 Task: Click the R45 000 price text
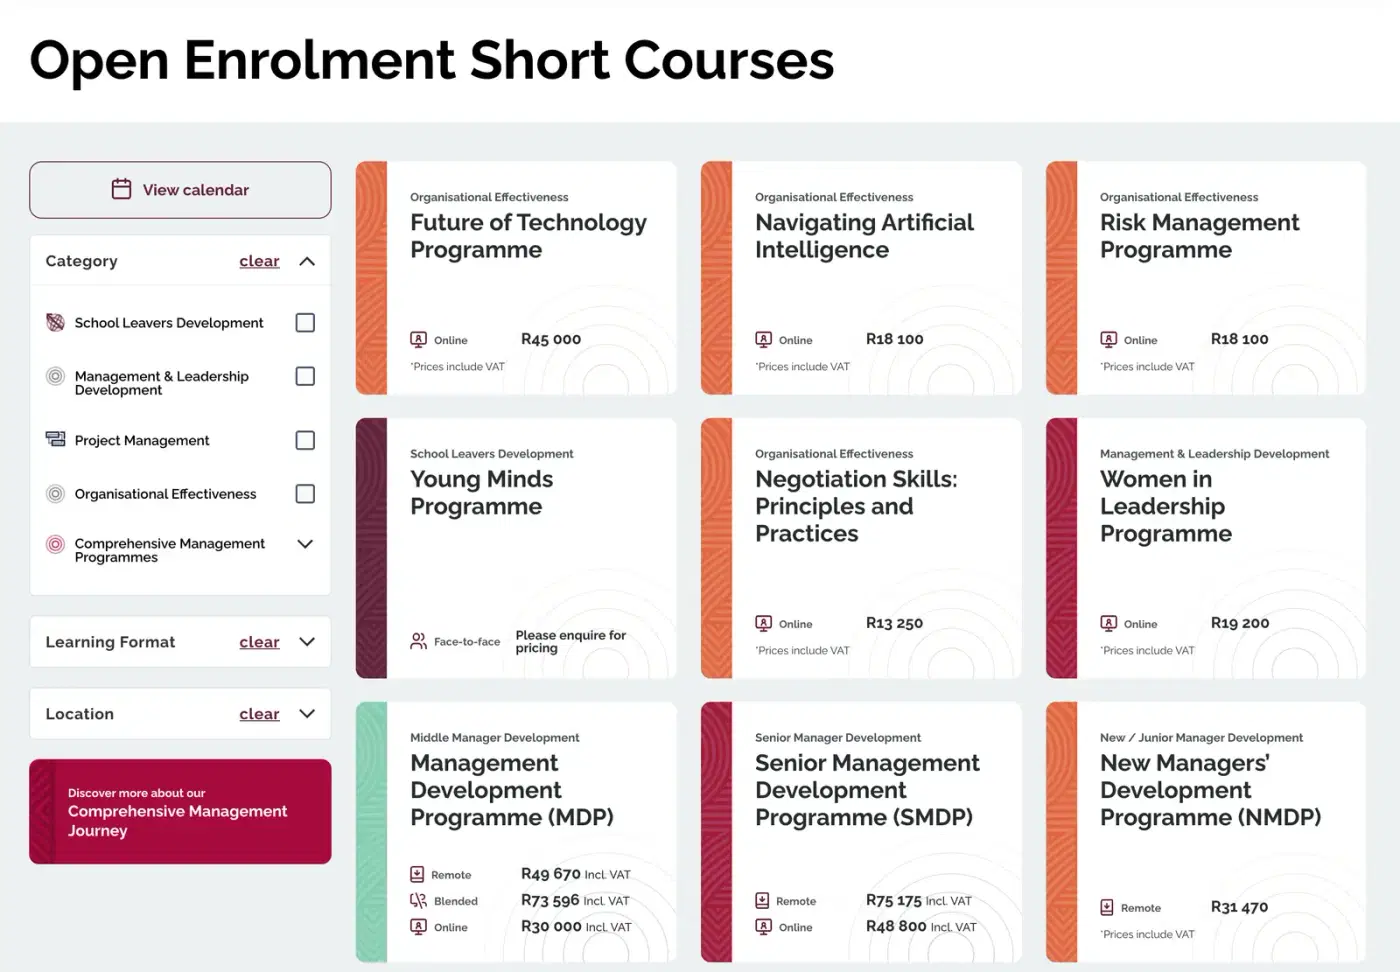tap(551, 339)
